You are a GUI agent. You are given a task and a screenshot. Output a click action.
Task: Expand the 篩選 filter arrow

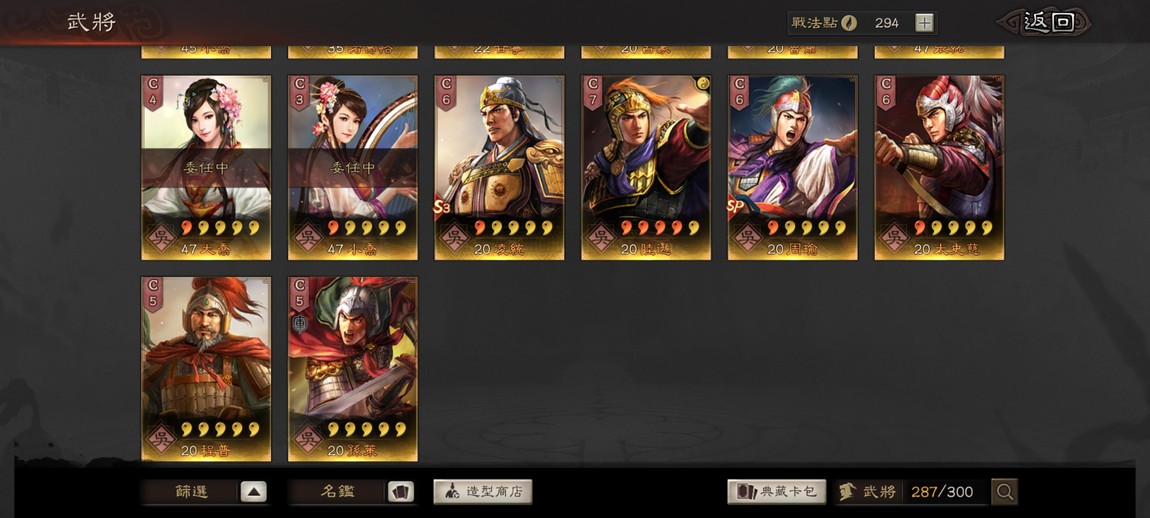point(254,492)
